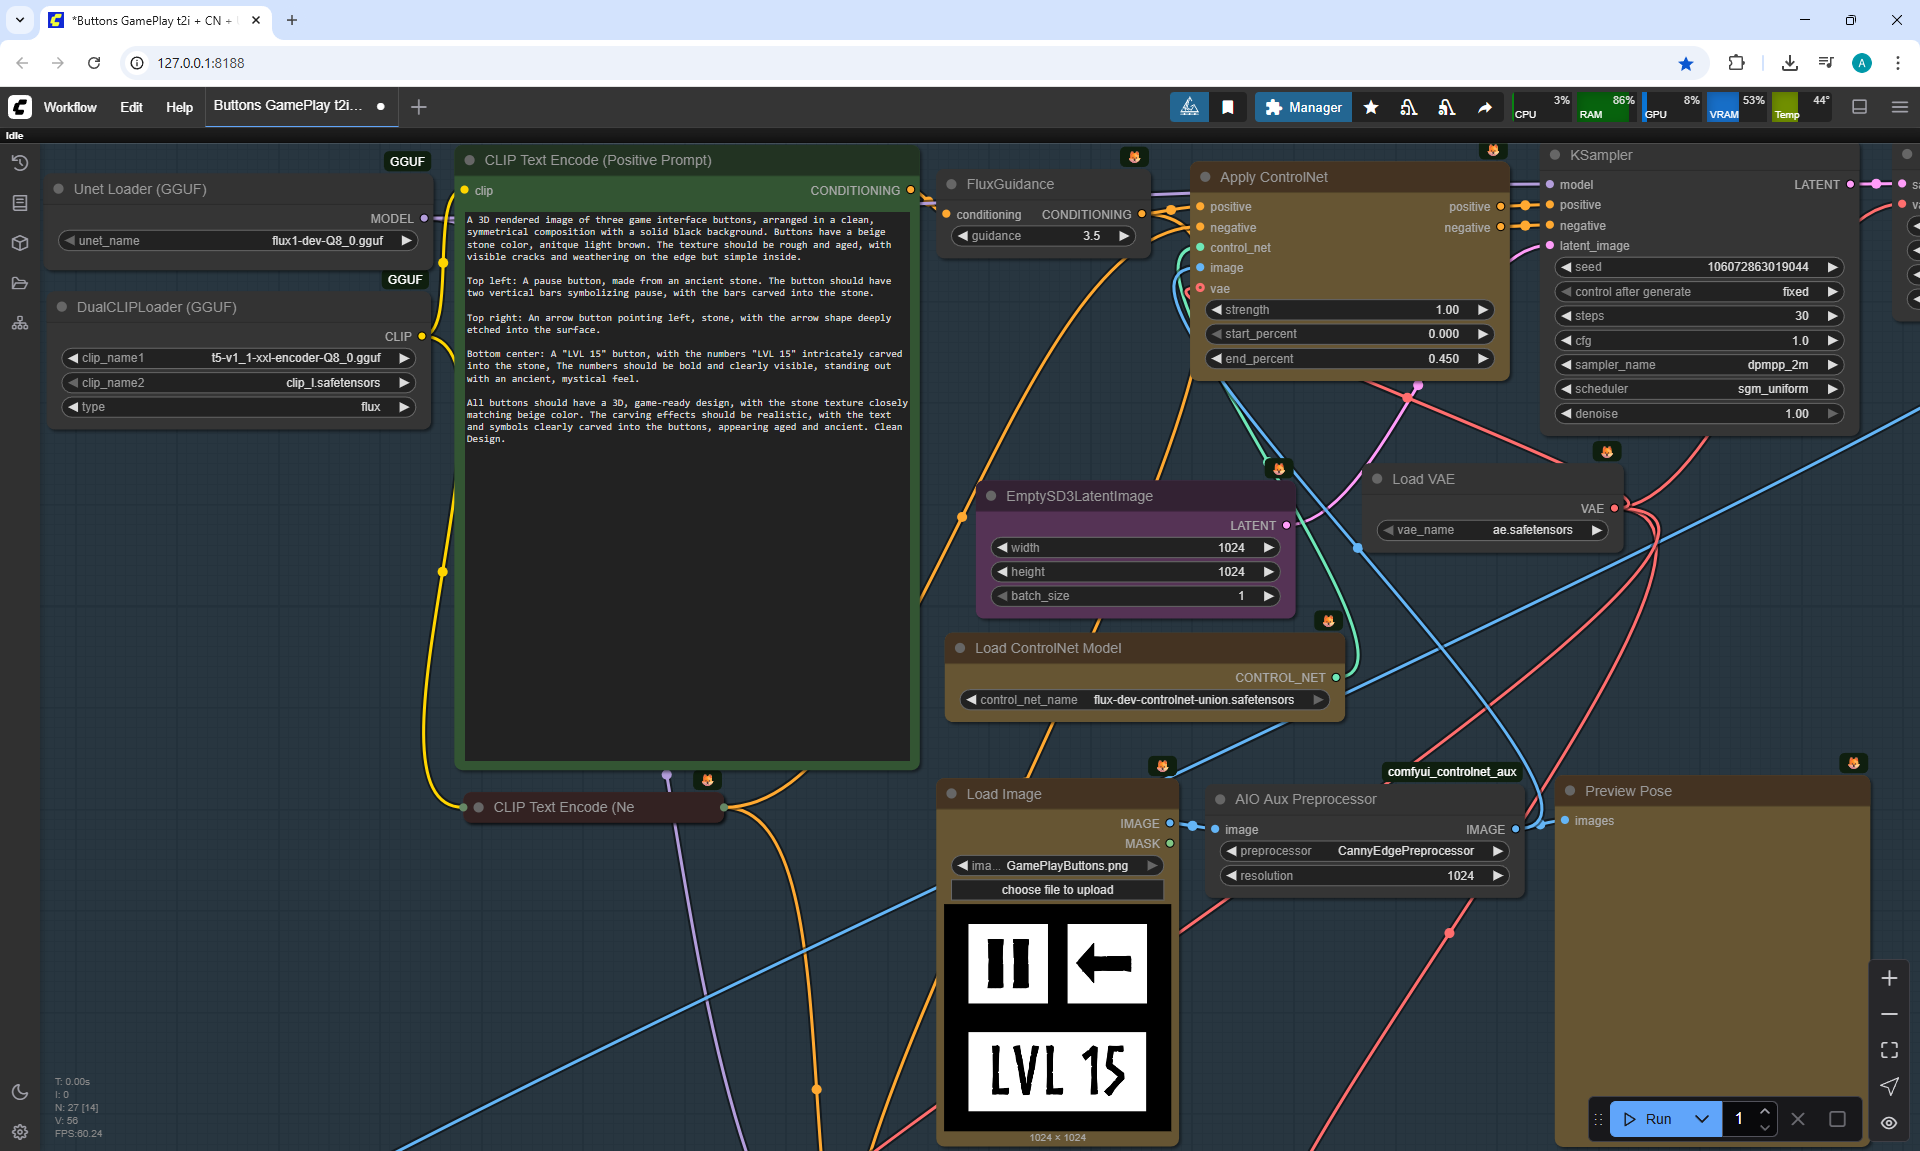Toggle link visibility eye icon

click(1889, 1122)
